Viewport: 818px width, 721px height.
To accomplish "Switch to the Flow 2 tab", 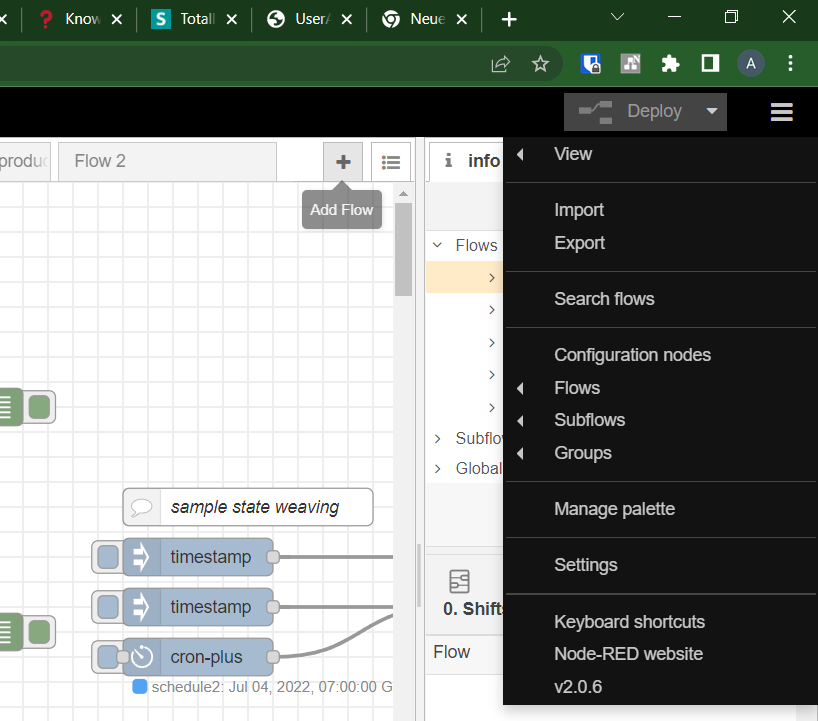I will pos(166,162).
